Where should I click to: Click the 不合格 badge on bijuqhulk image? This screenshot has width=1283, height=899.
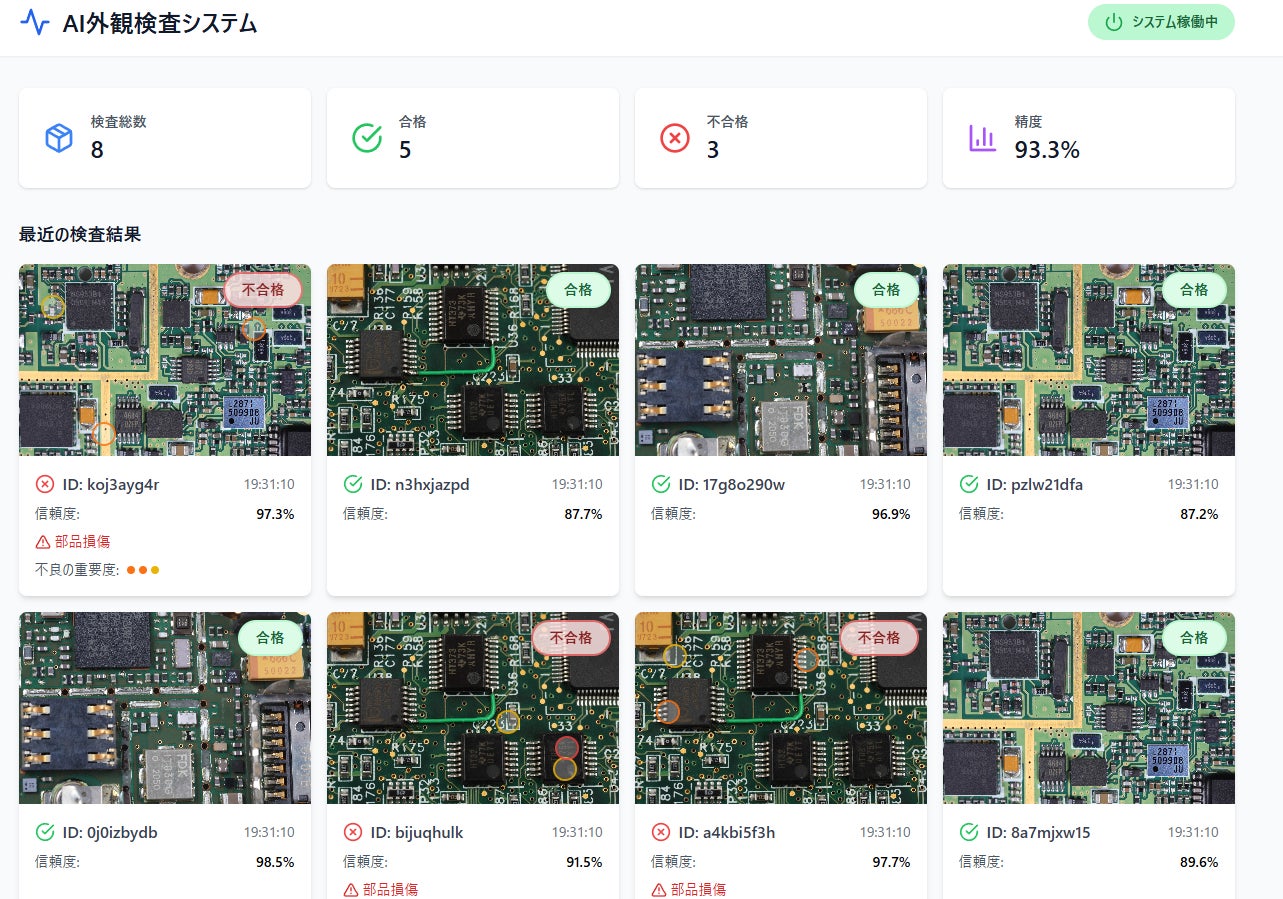coord(571,638)
